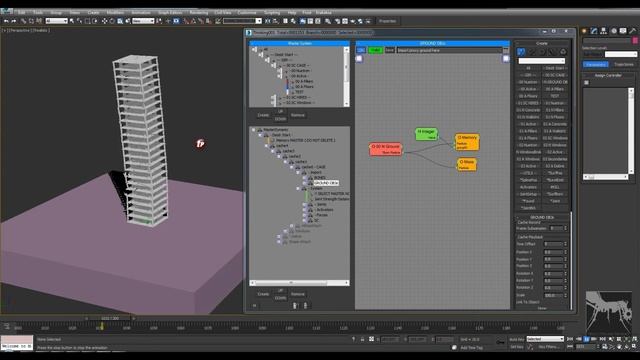Switch to the Motion command panel tab

pyautogui.click(x=613, y=31)
